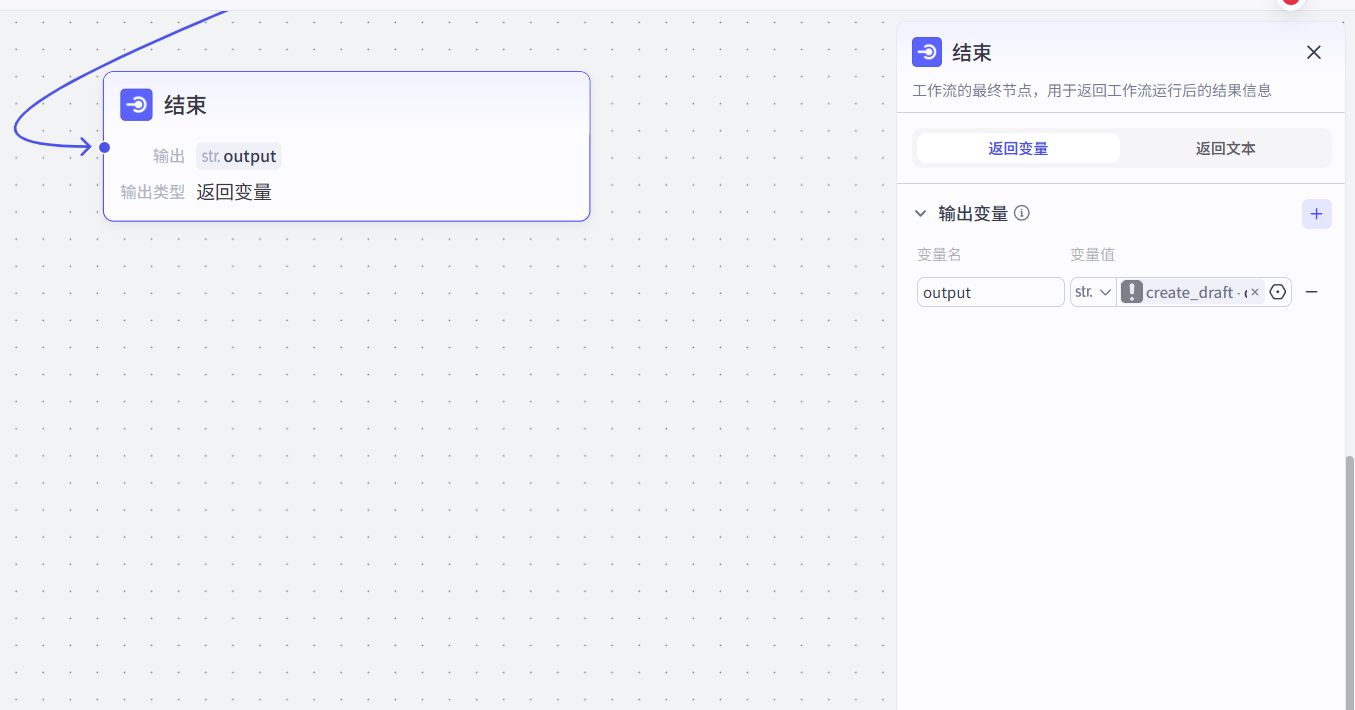Viewport: 1355px width, 710px height.
Task: Click the create_draft variable value tag
Action: pos(1190,292)
